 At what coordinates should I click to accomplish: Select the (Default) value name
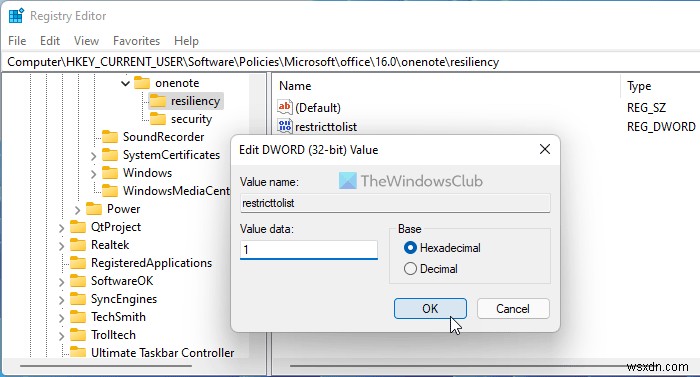click(x=318, y=108)
